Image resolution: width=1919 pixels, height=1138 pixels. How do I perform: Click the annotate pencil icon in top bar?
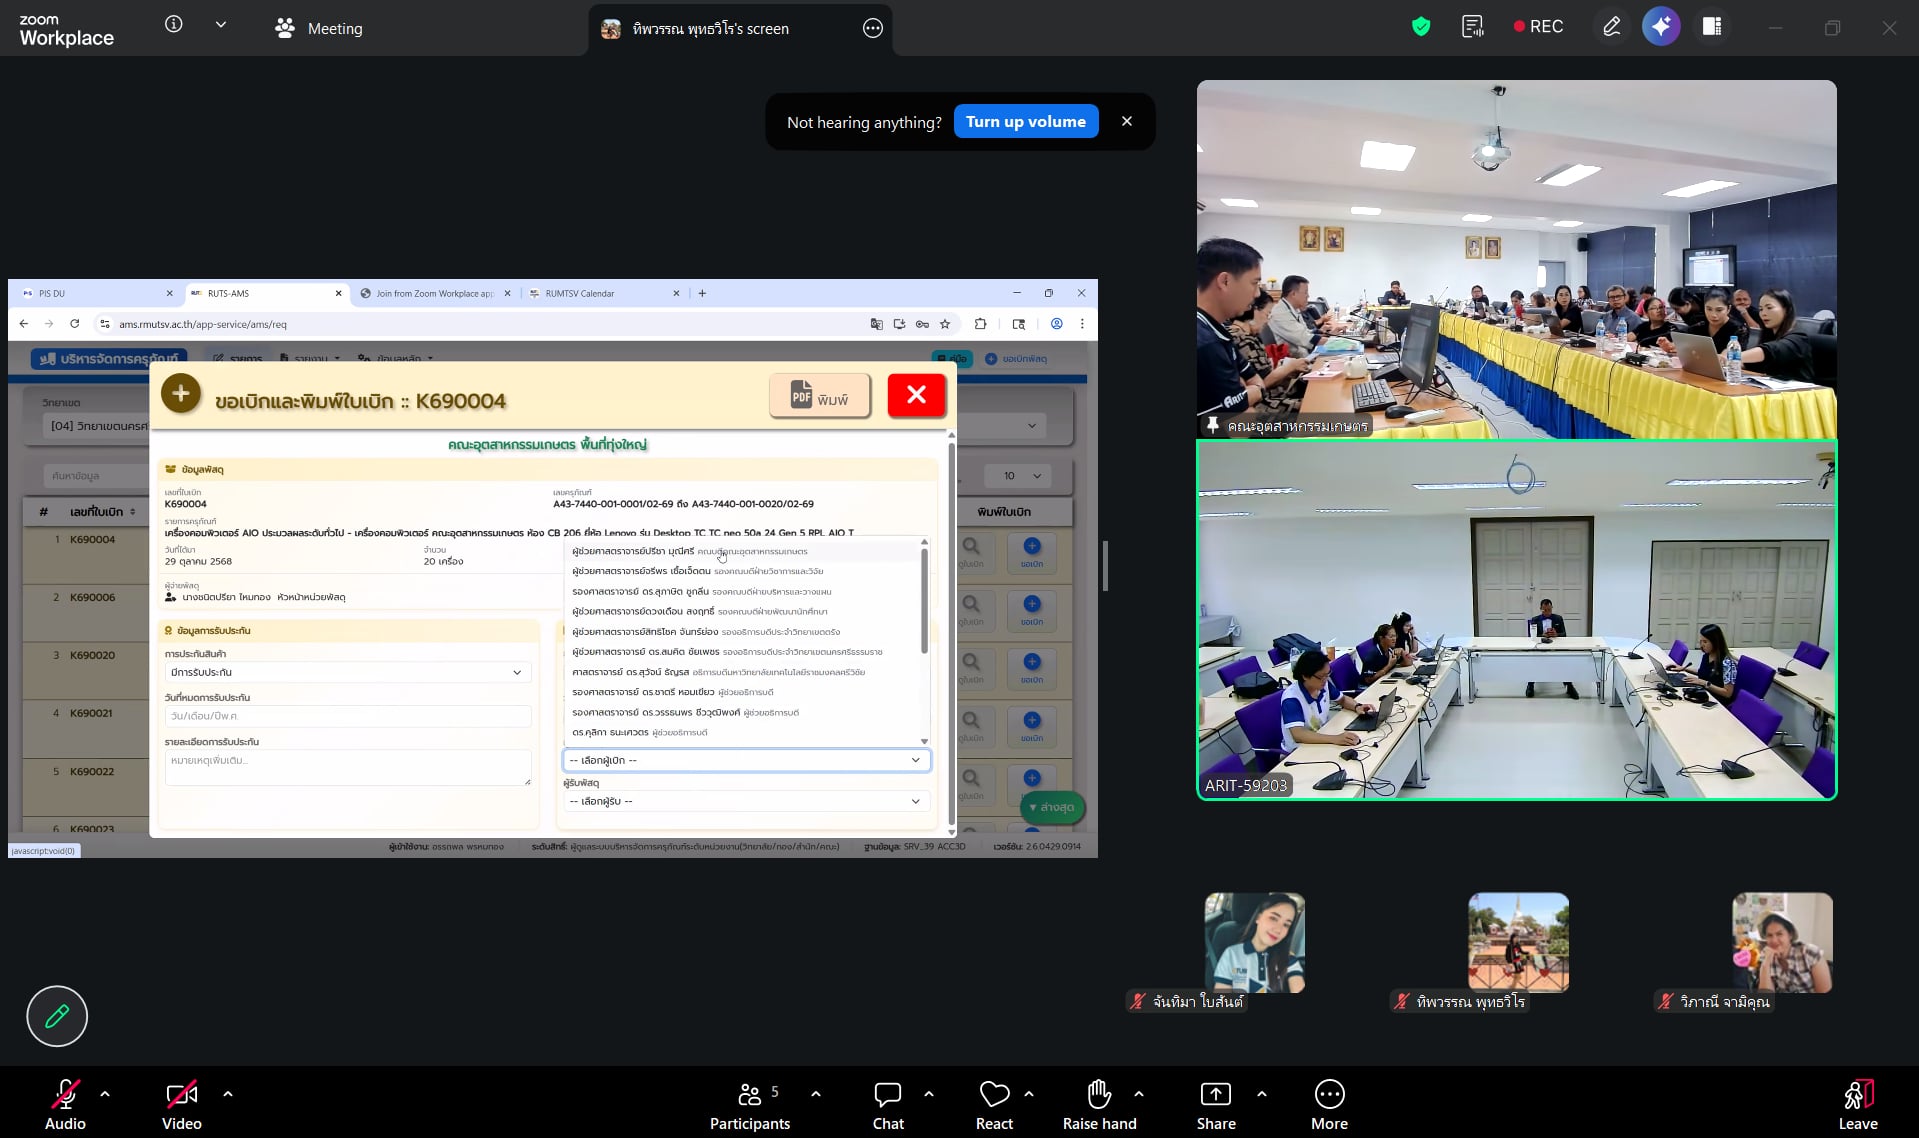pos(1611,27)
